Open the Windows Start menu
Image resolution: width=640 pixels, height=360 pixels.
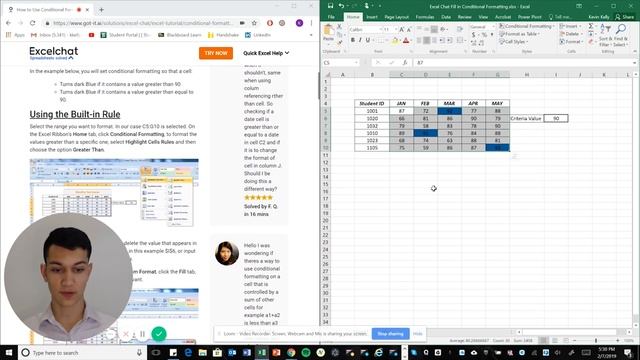tap(9, 352)
